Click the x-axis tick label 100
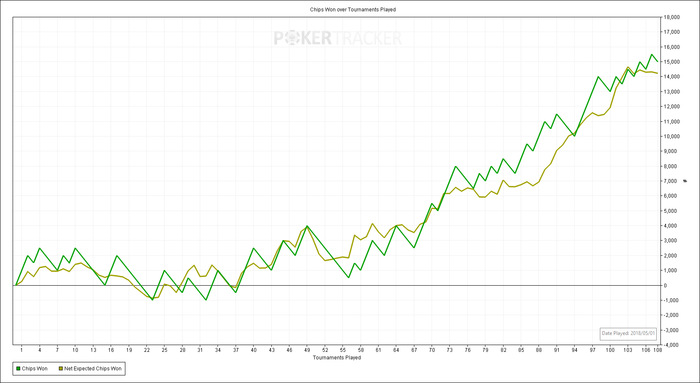Screen dimensions: 700x383 point(610,351)
